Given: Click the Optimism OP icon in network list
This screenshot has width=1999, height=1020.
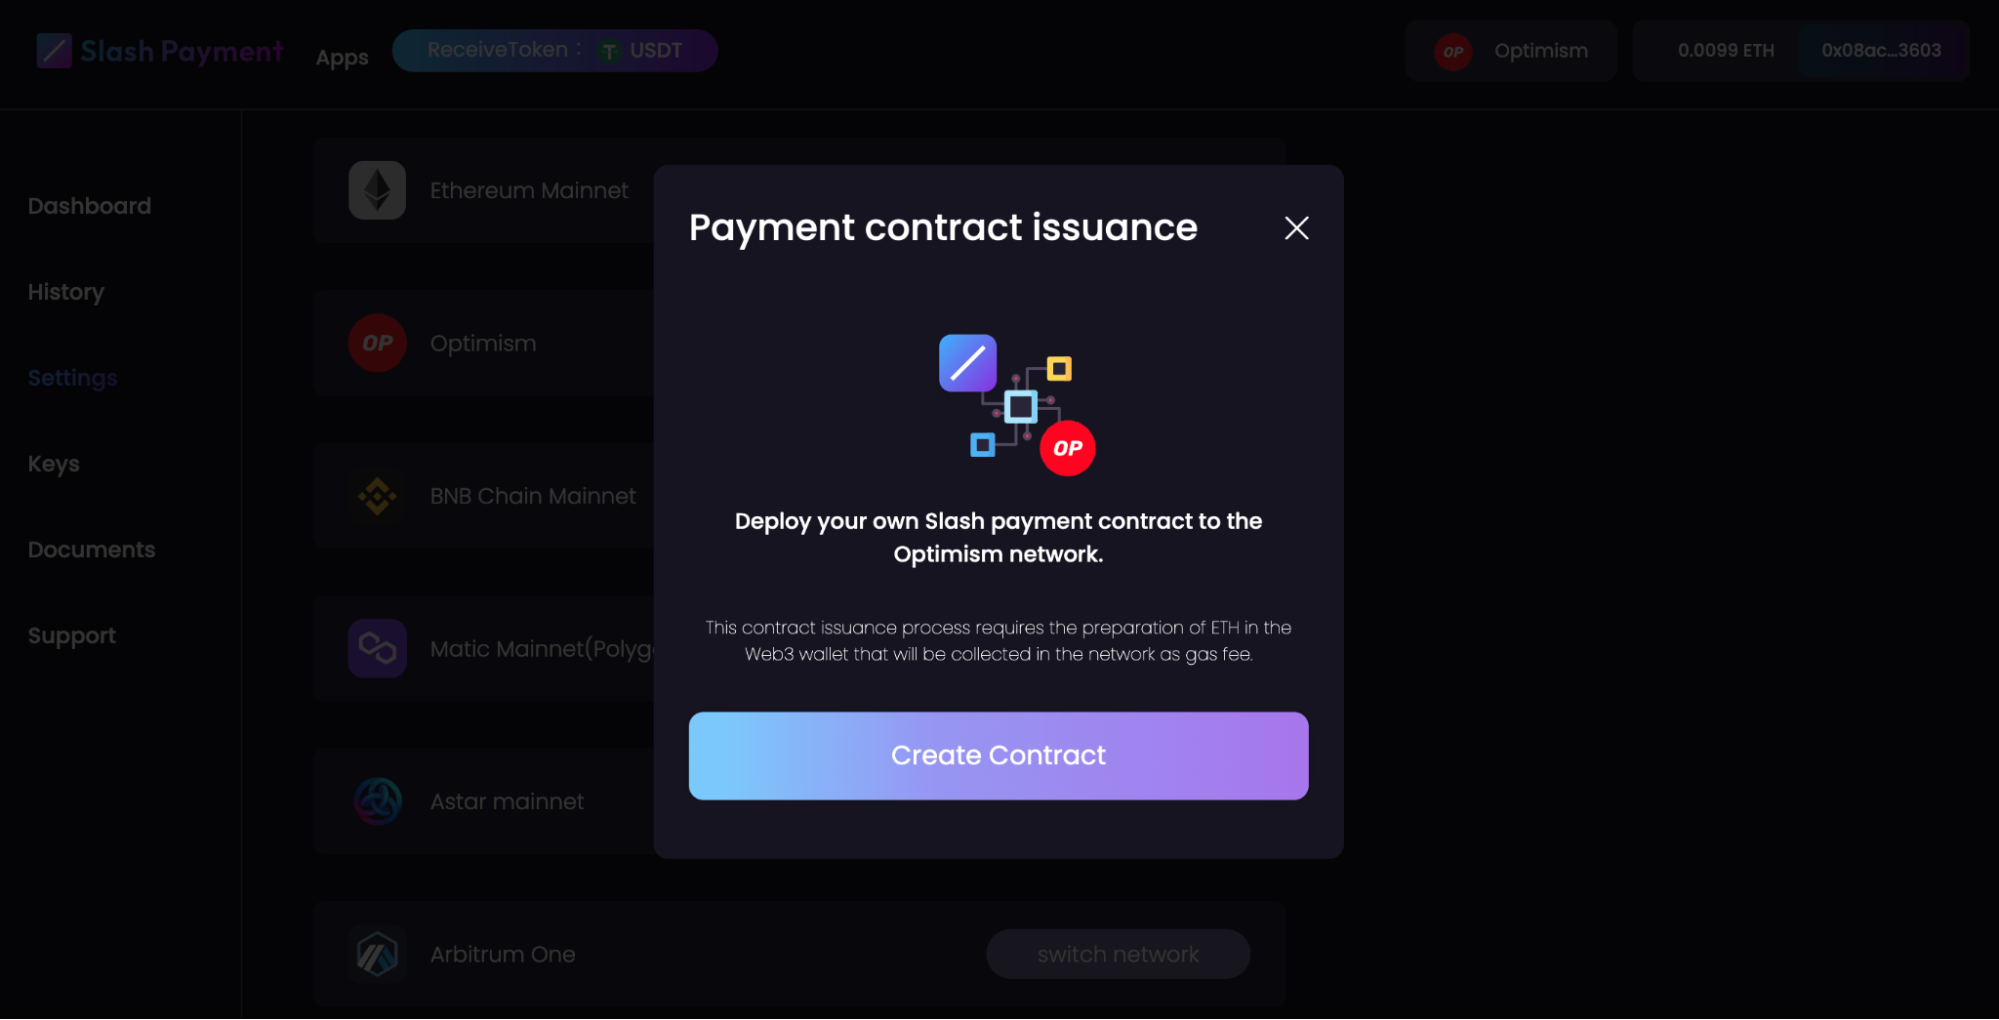Looking at the screenshot, I should click(377, 343).
